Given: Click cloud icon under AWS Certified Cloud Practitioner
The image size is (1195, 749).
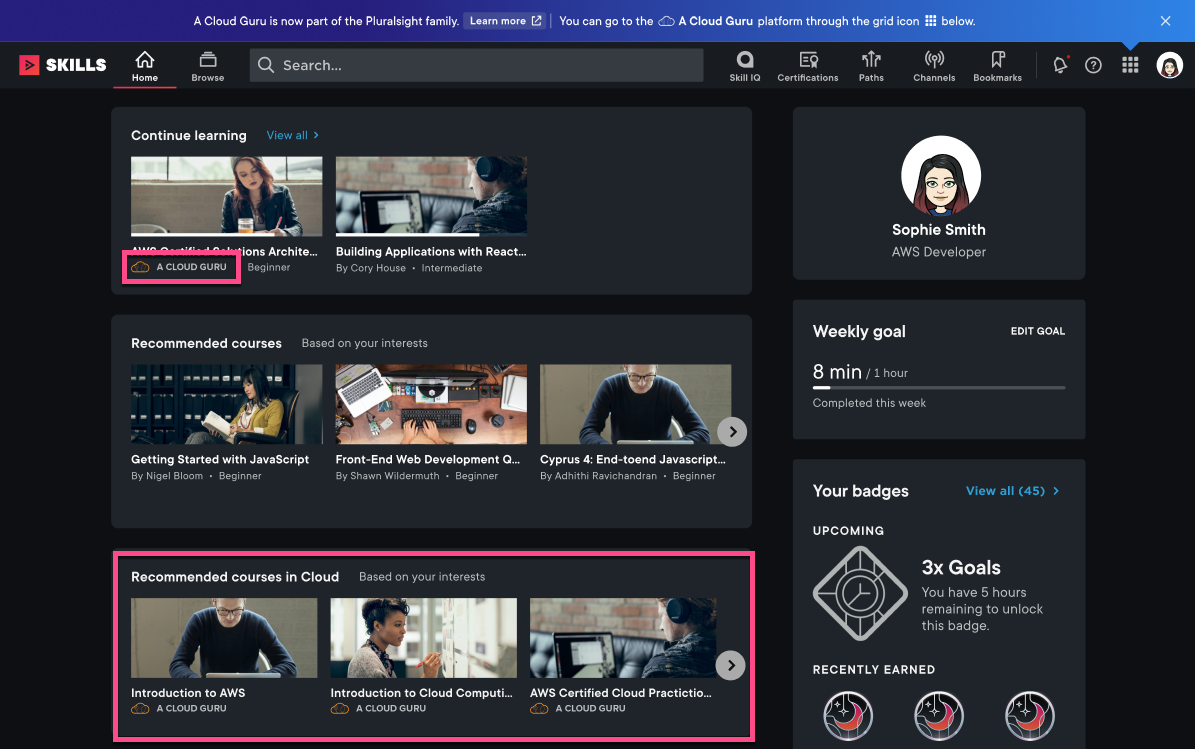Looking at the screenshot, I should click(540, 709).
